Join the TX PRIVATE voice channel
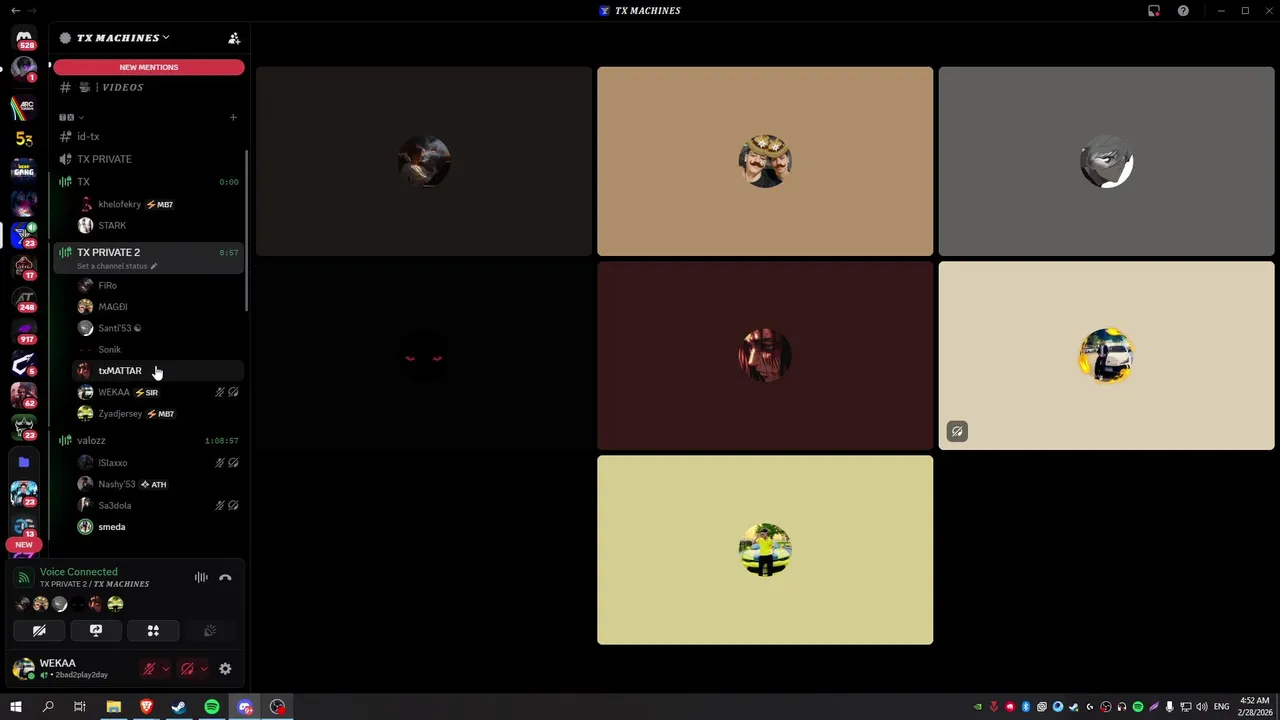 148,159
